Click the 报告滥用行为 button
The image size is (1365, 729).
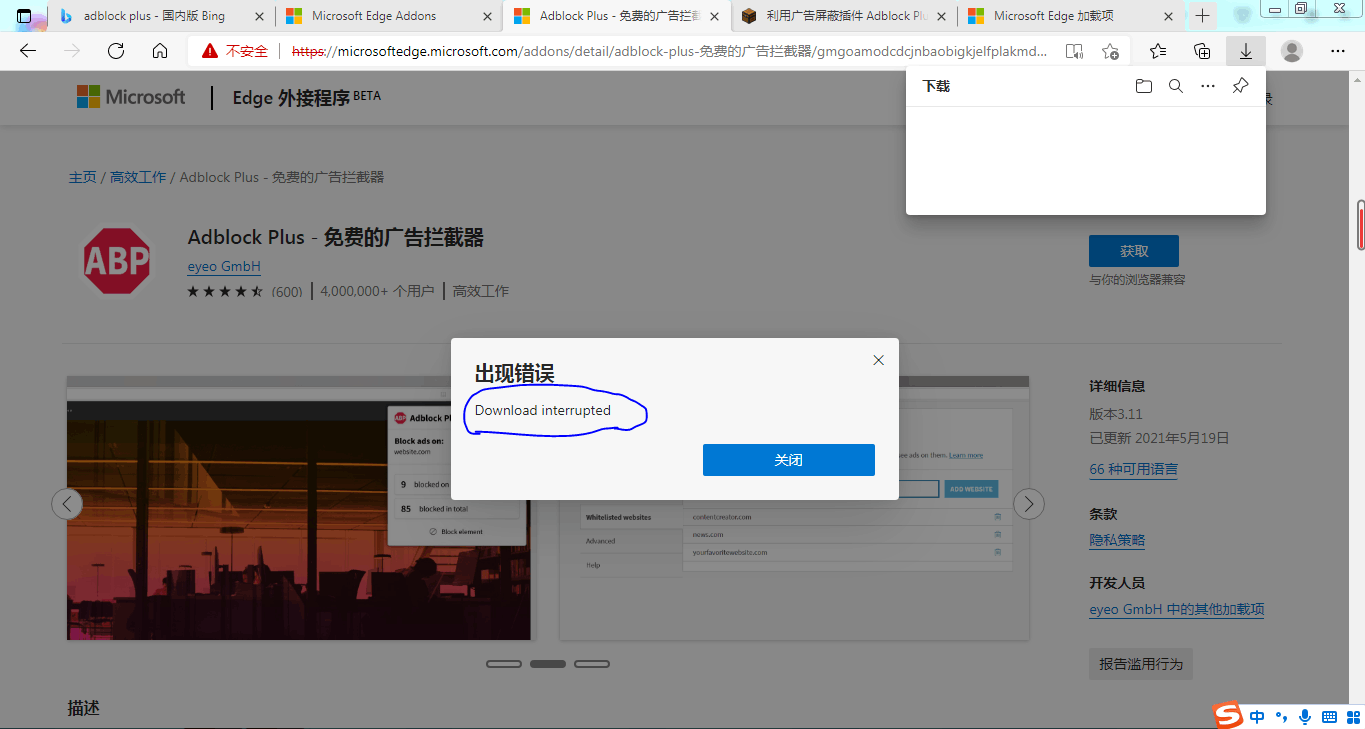point(1141,664)
